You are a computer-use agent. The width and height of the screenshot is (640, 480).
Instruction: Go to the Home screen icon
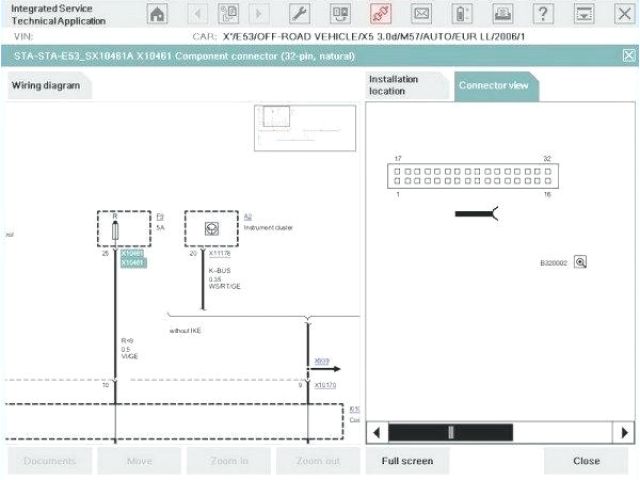click(158, 14)
